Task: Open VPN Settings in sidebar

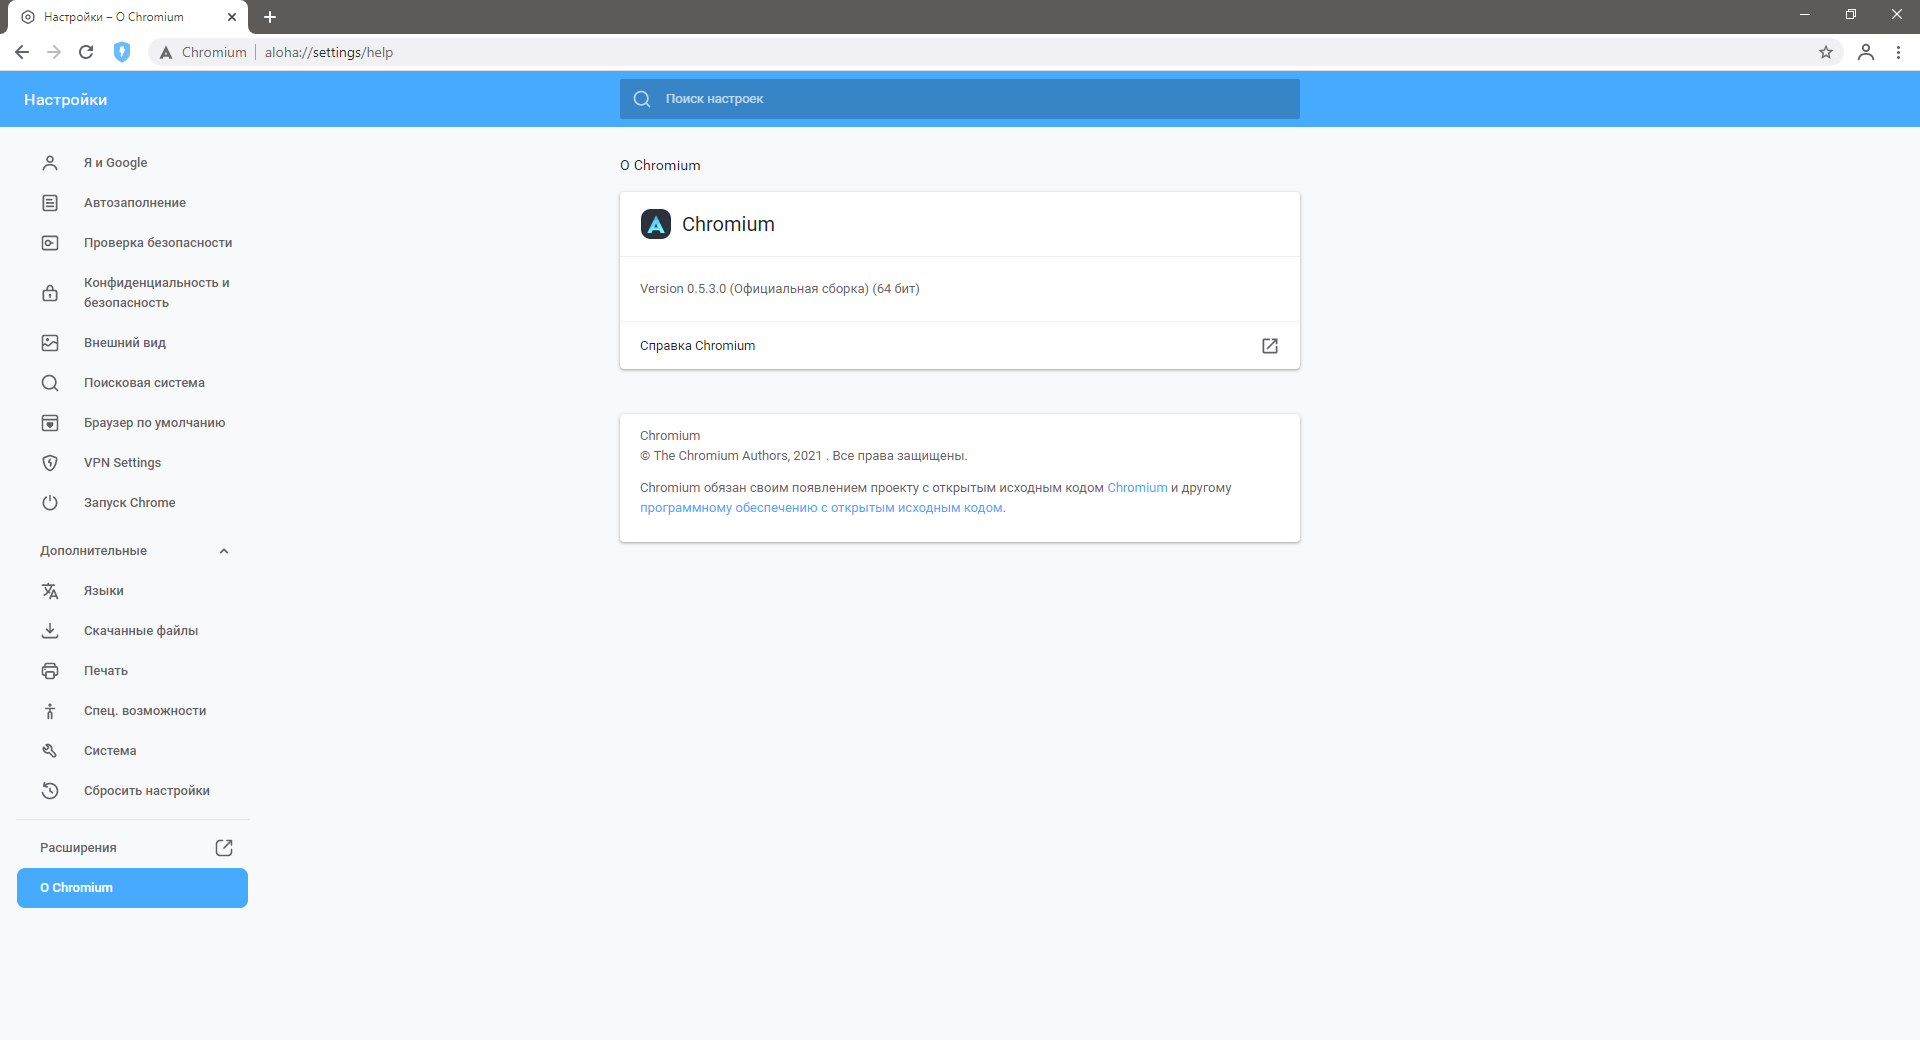Action: pos(122,463)
